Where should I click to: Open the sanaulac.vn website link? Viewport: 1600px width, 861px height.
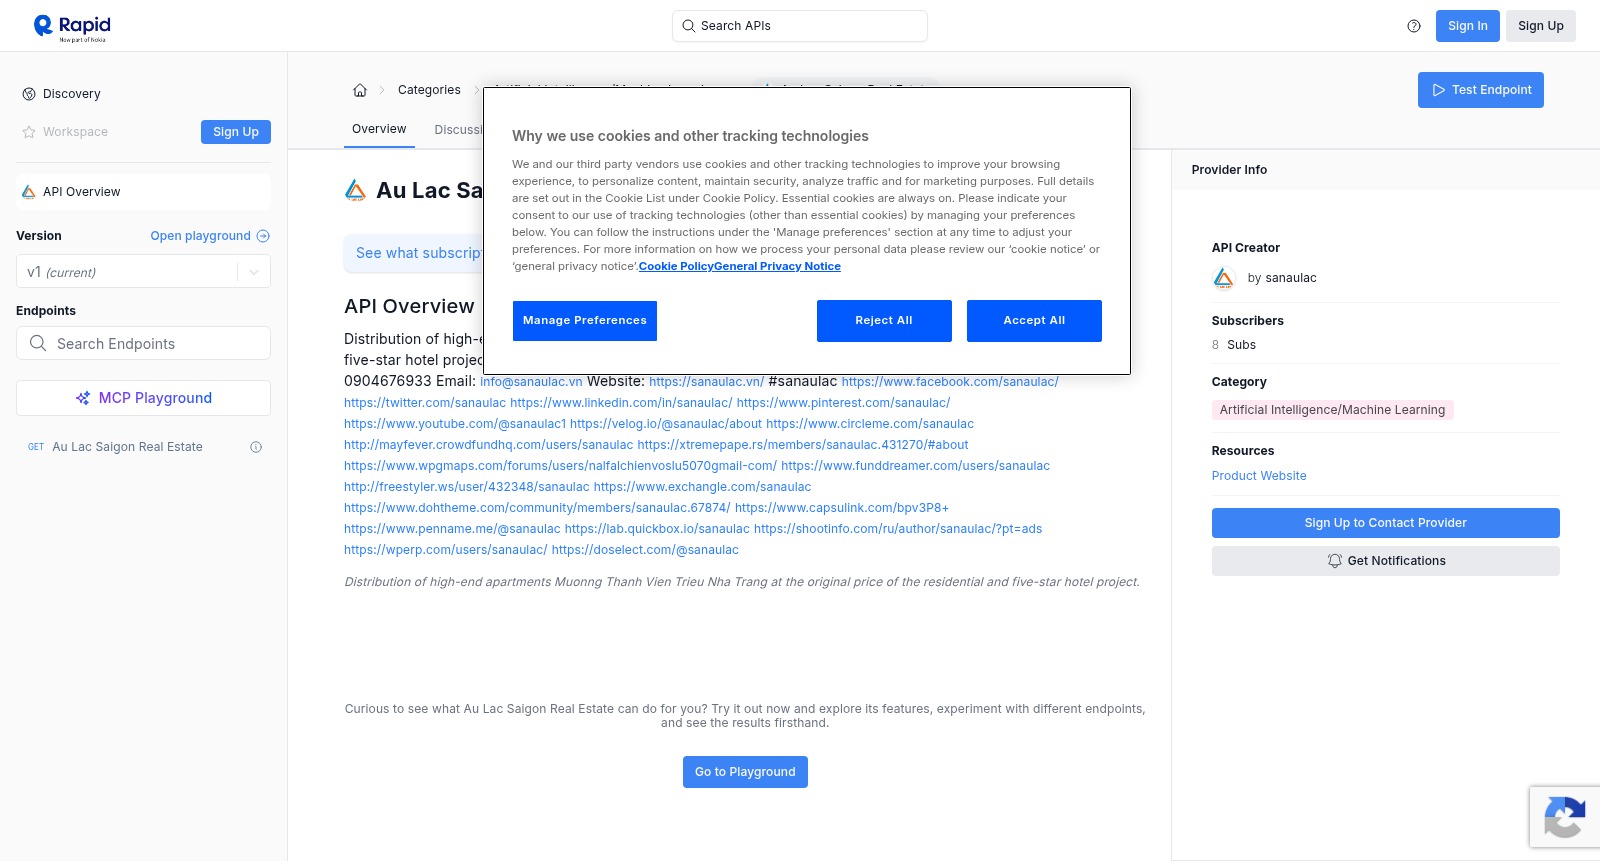[x=706, y=382]
